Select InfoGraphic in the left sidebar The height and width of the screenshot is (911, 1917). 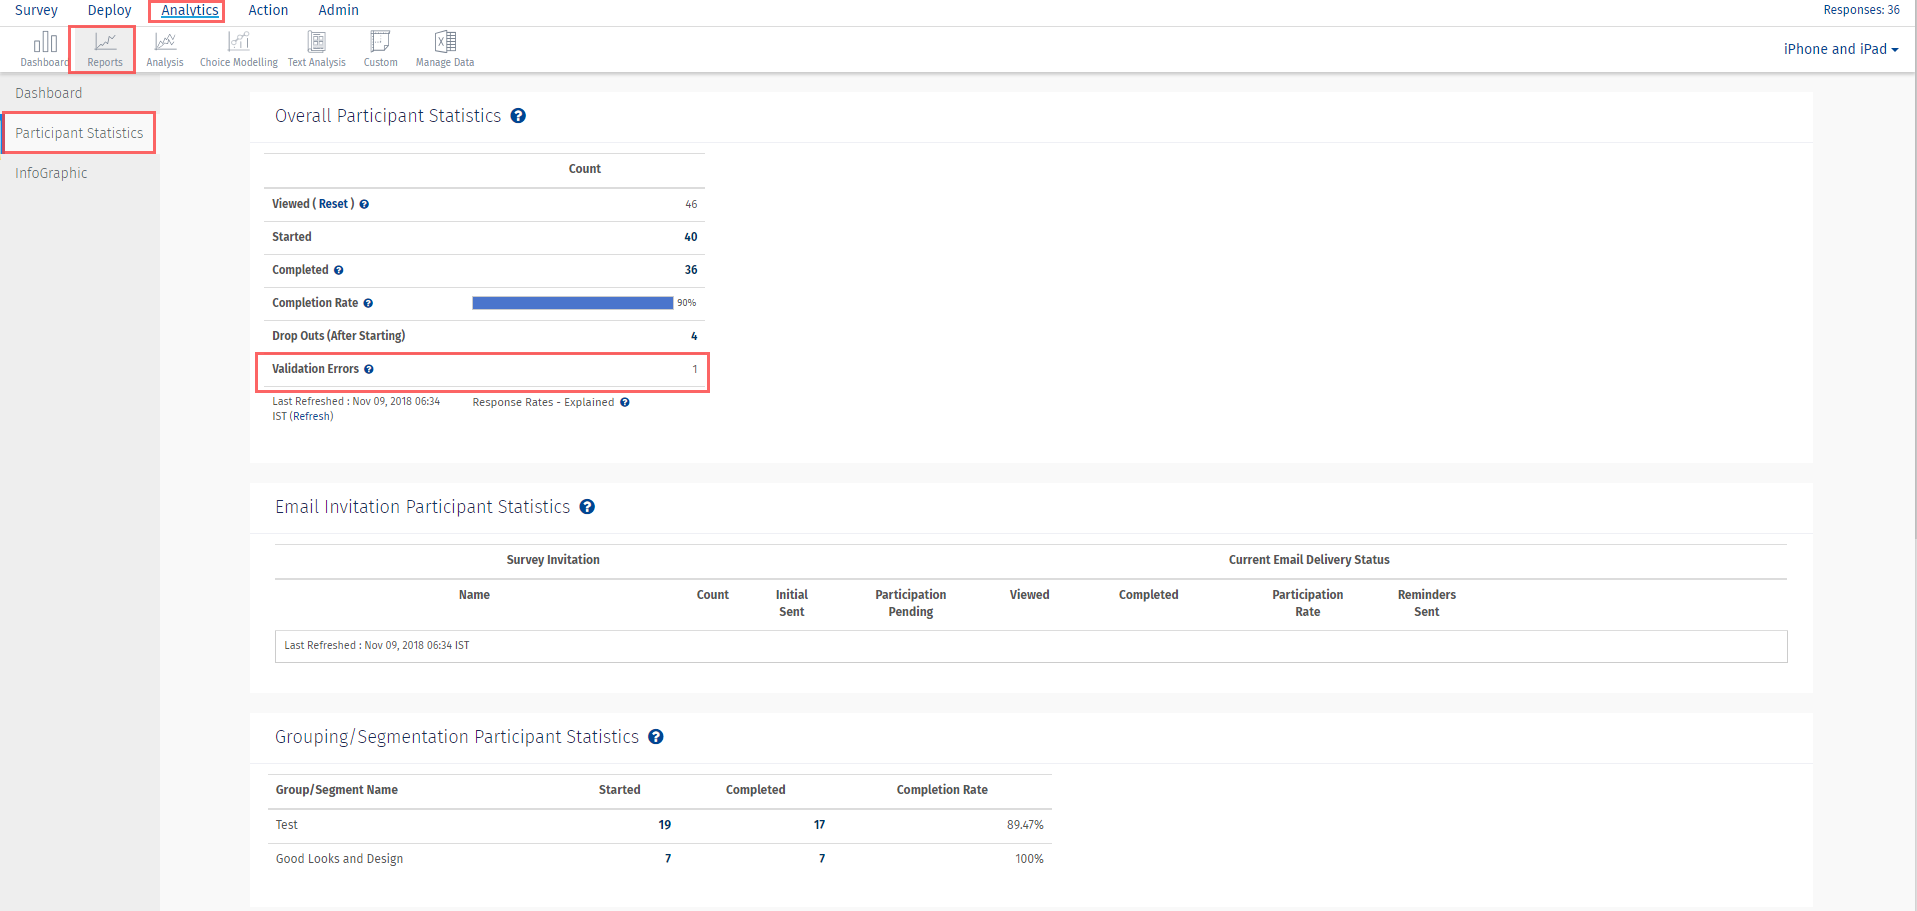(x=51, y=173)
